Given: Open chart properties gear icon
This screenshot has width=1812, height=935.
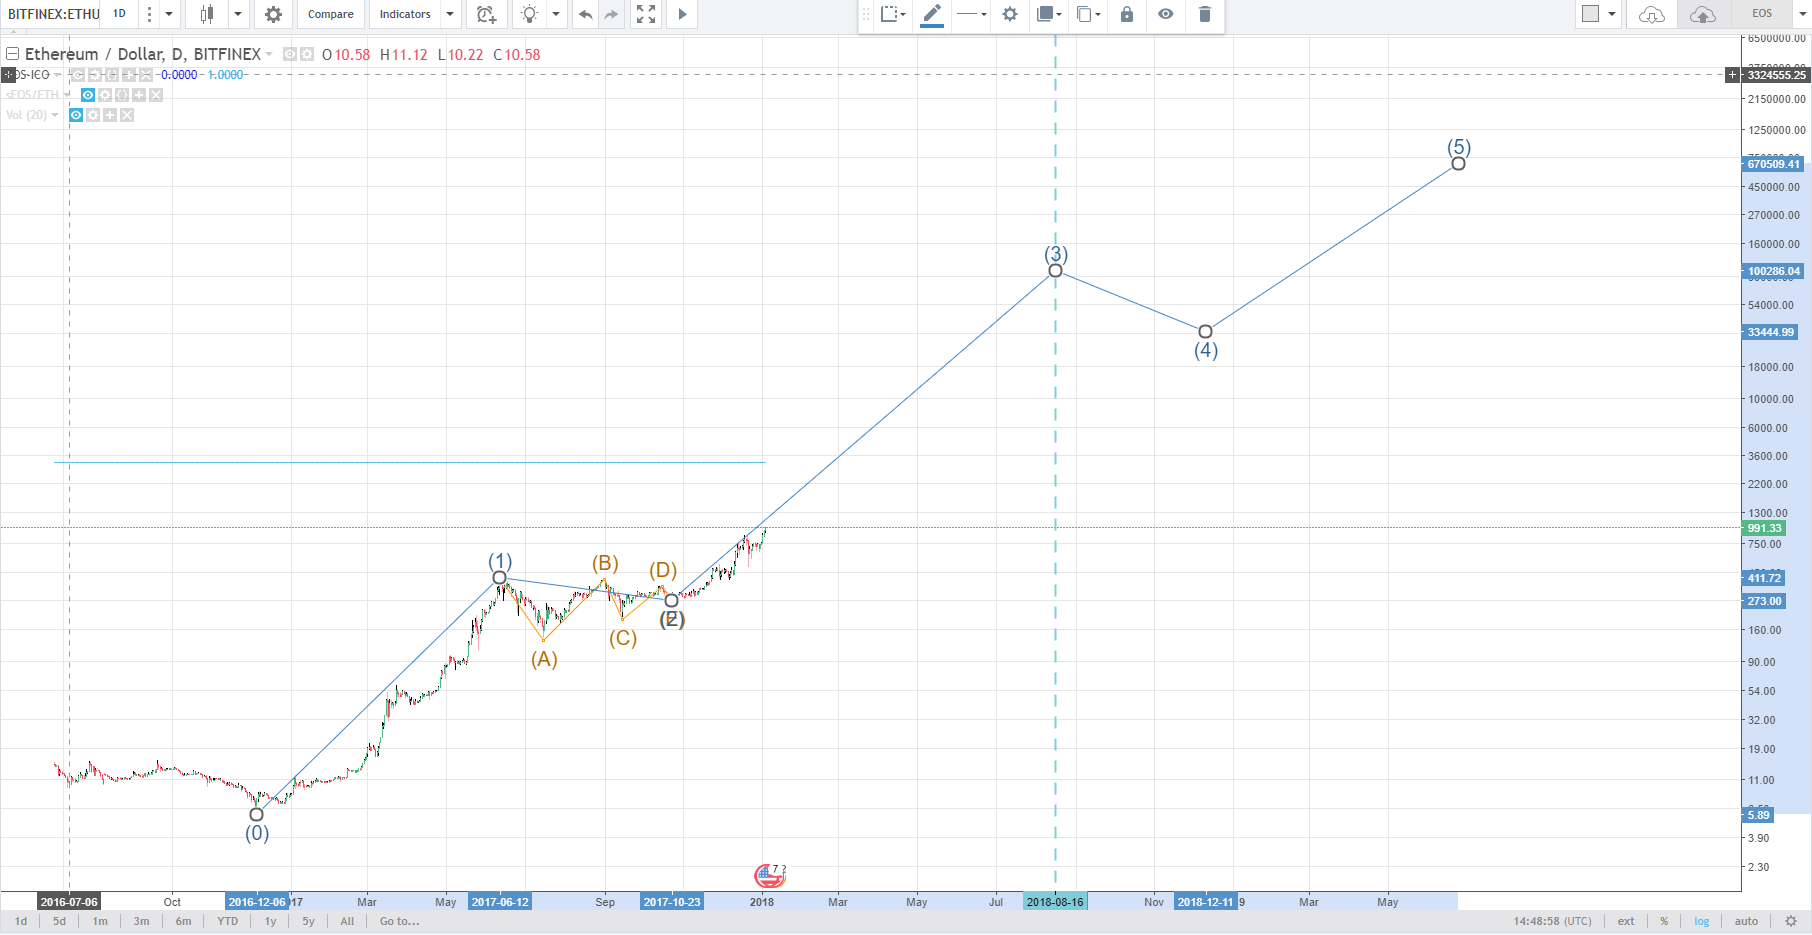Looking at the screenshot, I should click(x=273, y=14).
